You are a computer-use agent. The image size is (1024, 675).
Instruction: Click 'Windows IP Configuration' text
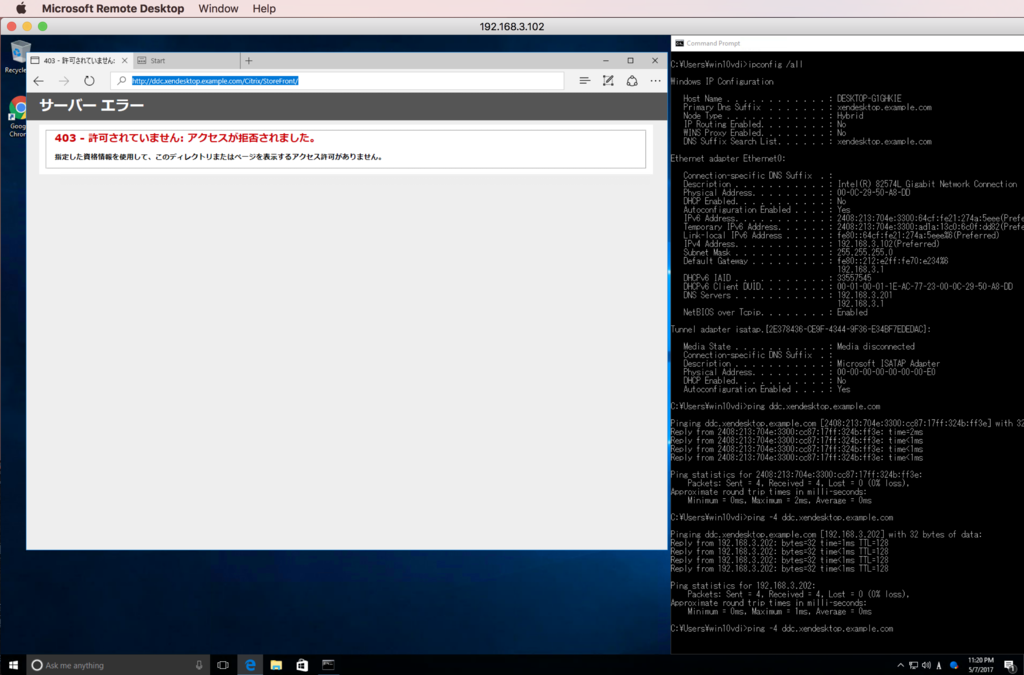click(x=722, y=82)
